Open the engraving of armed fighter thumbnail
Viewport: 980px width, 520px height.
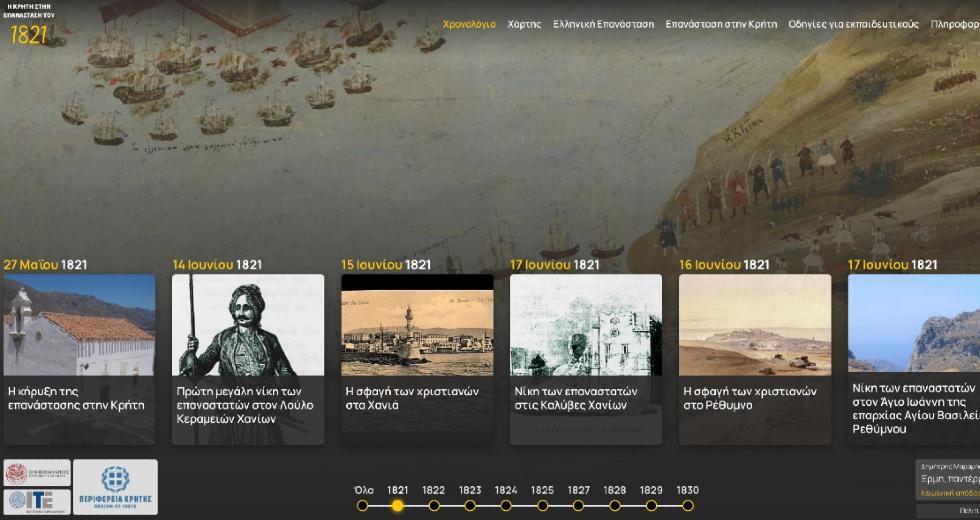[248, 325]
